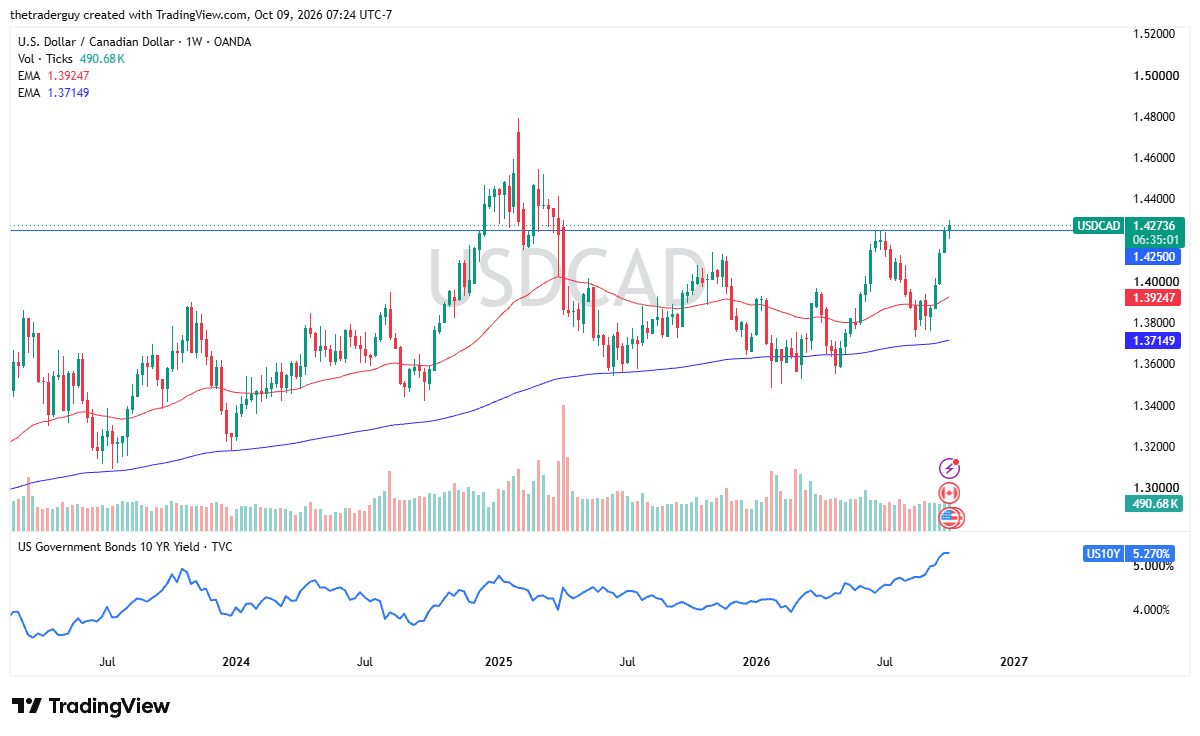Click the 1.46000 price axis label
The image size is (1200, 736).
[x=1154, y=158]
